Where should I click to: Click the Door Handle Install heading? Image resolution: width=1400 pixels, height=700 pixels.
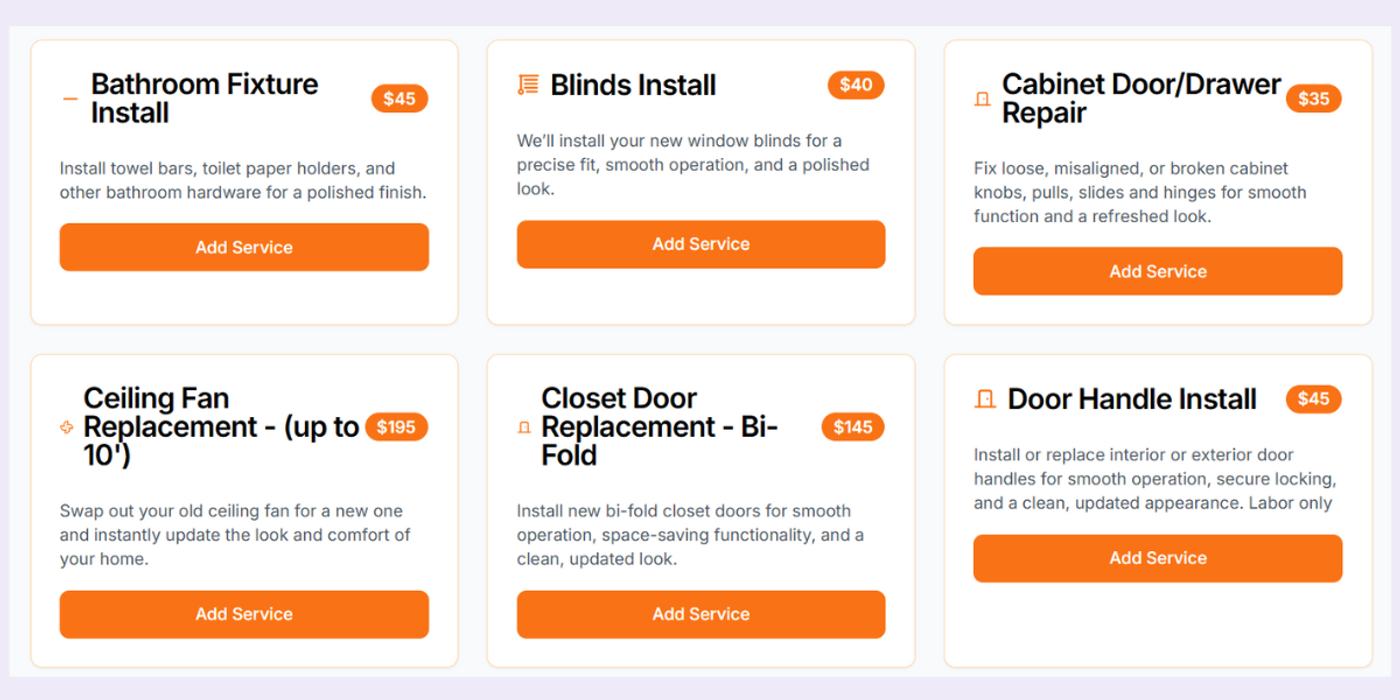tap(1131, 398)
